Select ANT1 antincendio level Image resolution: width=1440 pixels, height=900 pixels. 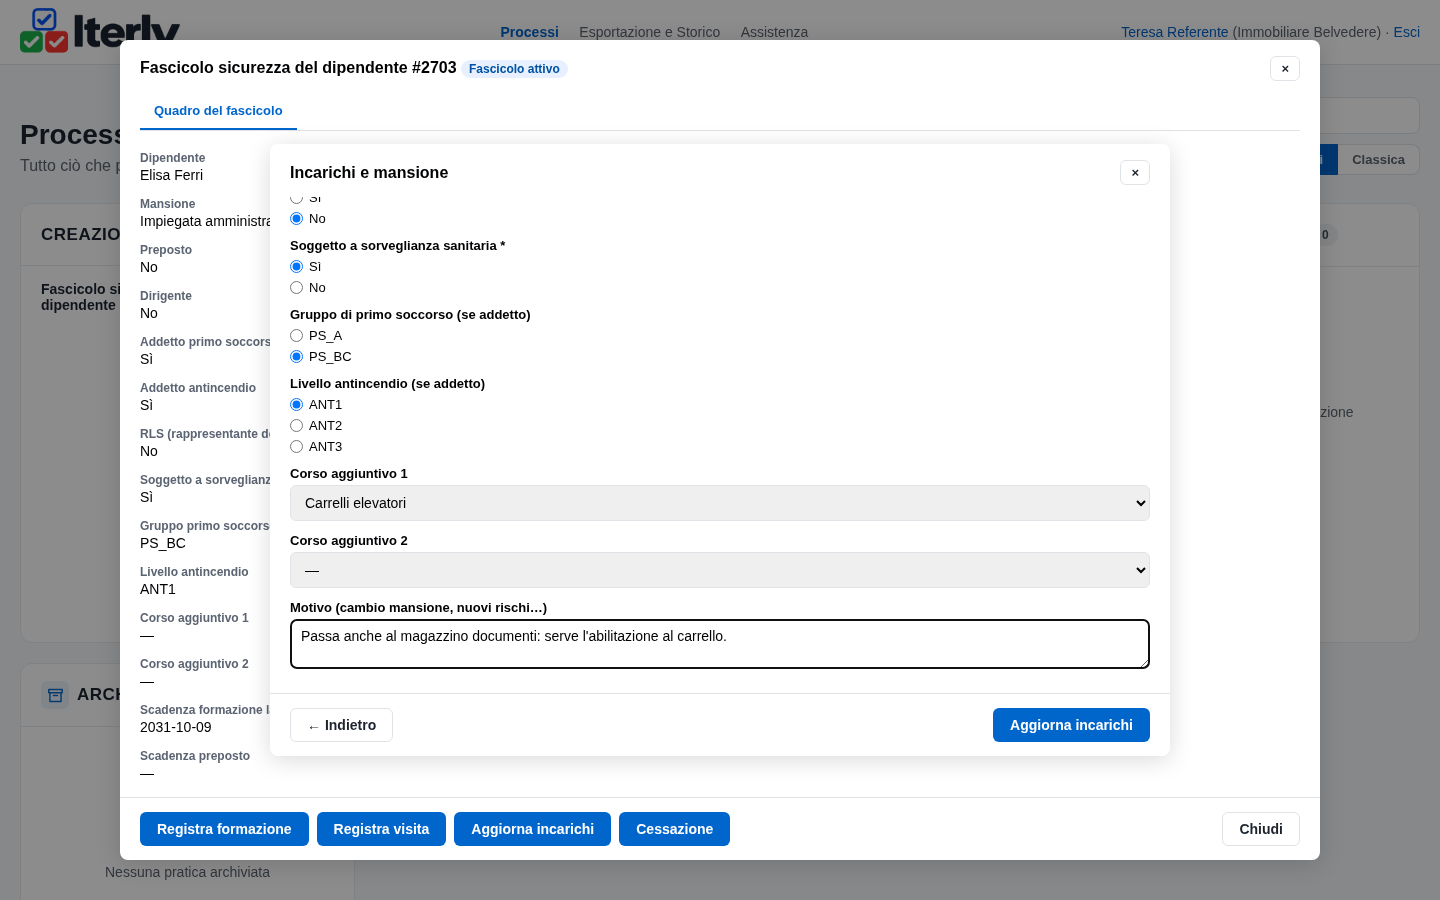pyautogui.click(x=296, y=405)
